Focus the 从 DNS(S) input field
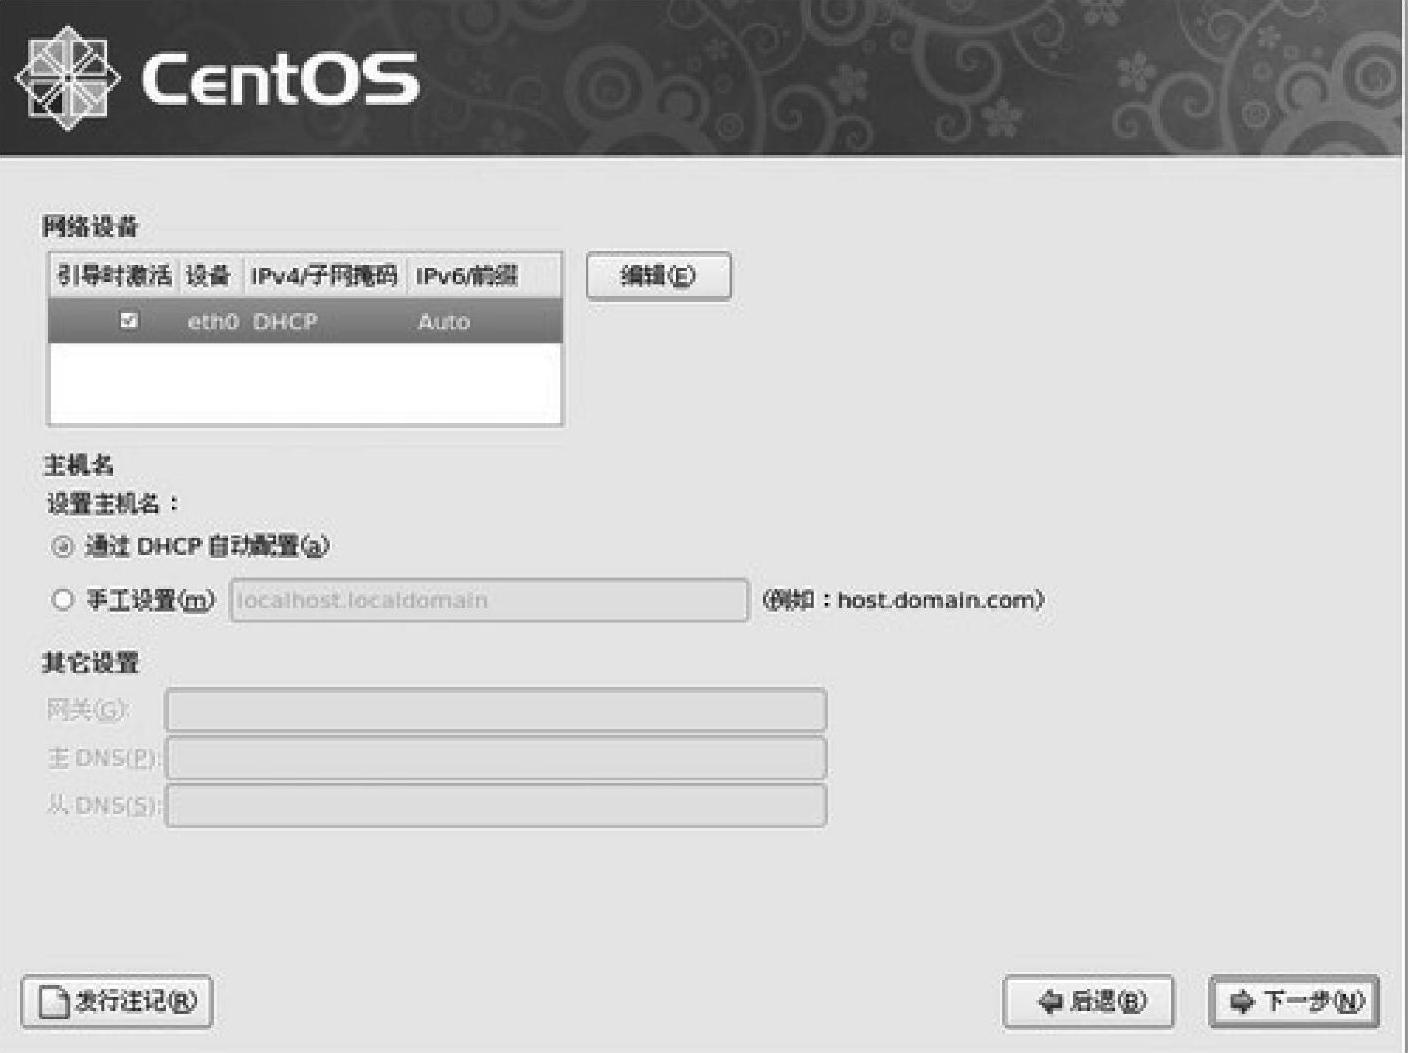The height and width of the screenshot is (1053, 1408). tap(496, 805)
